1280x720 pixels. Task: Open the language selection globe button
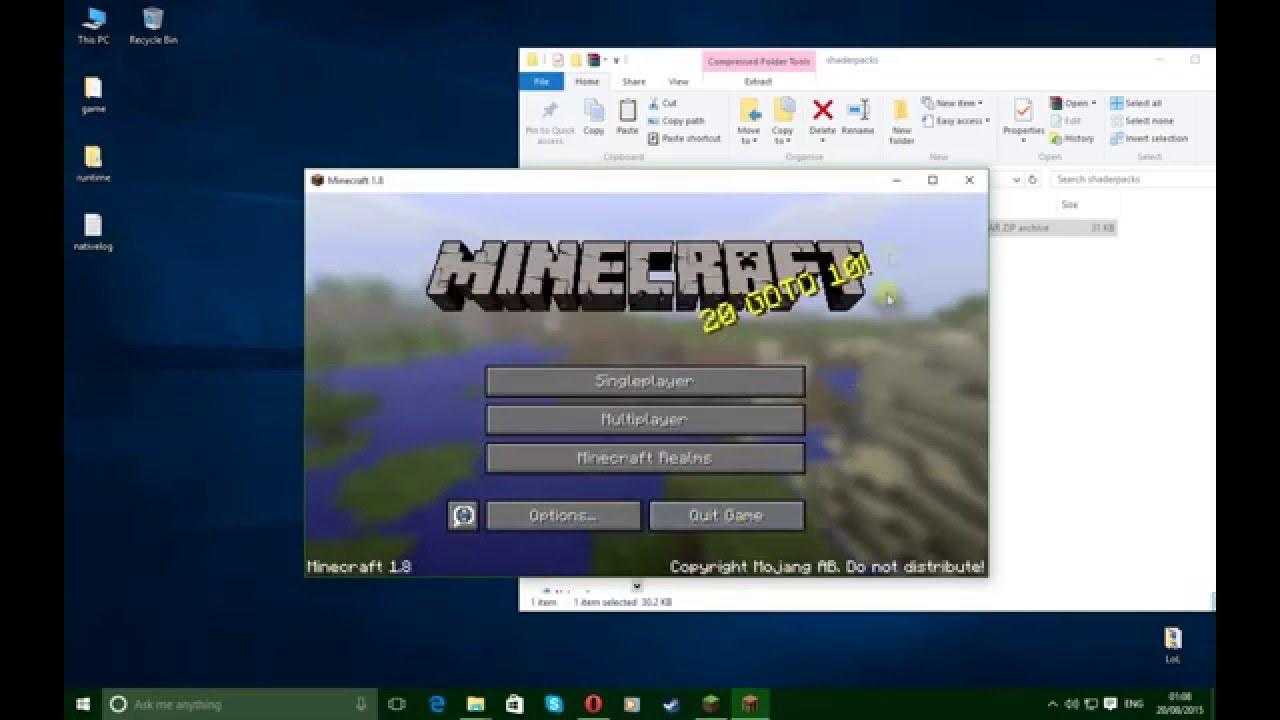pos(463,516)
